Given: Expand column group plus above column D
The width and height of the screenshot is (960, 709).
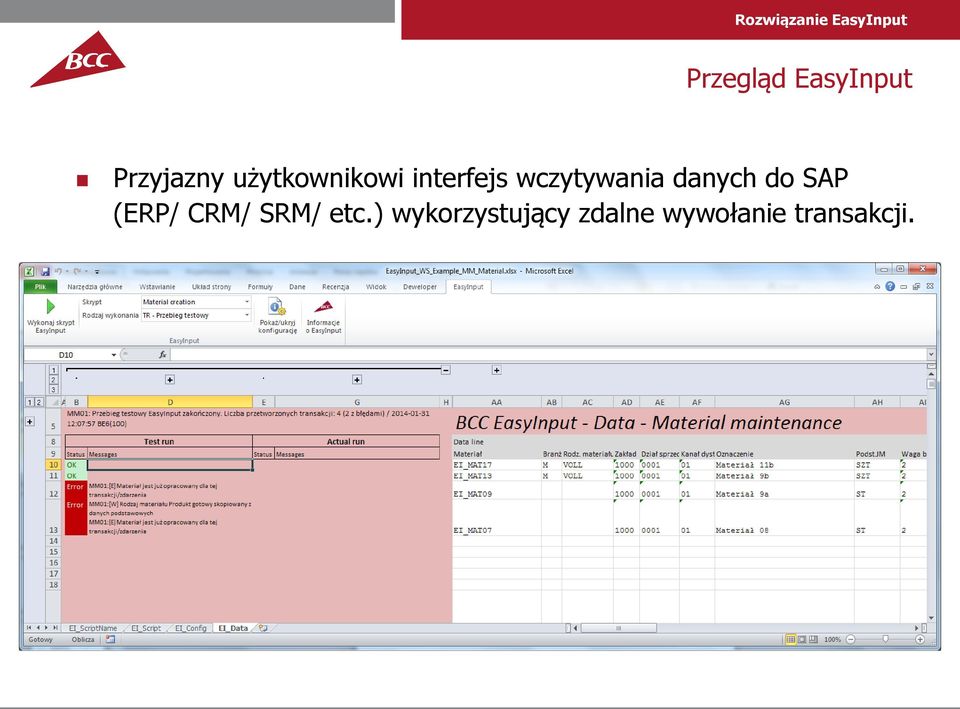Looking at the screenshot, I should (x=170, y=380).
